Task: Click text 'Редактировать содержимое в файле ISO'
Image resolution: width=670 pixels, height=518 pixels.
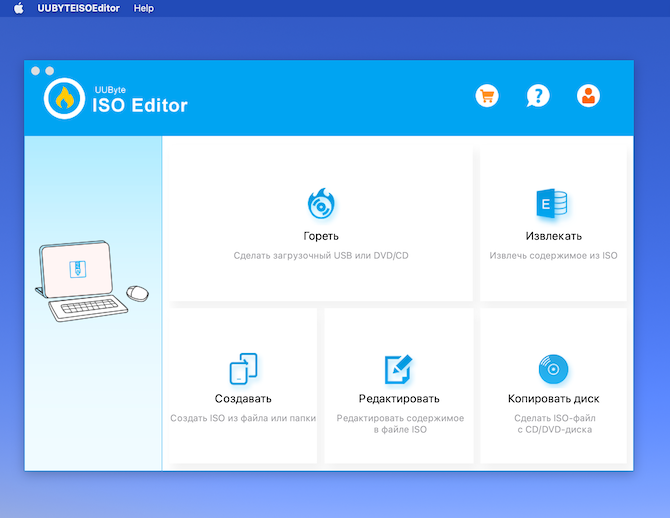Action: (x=400, y=424)
